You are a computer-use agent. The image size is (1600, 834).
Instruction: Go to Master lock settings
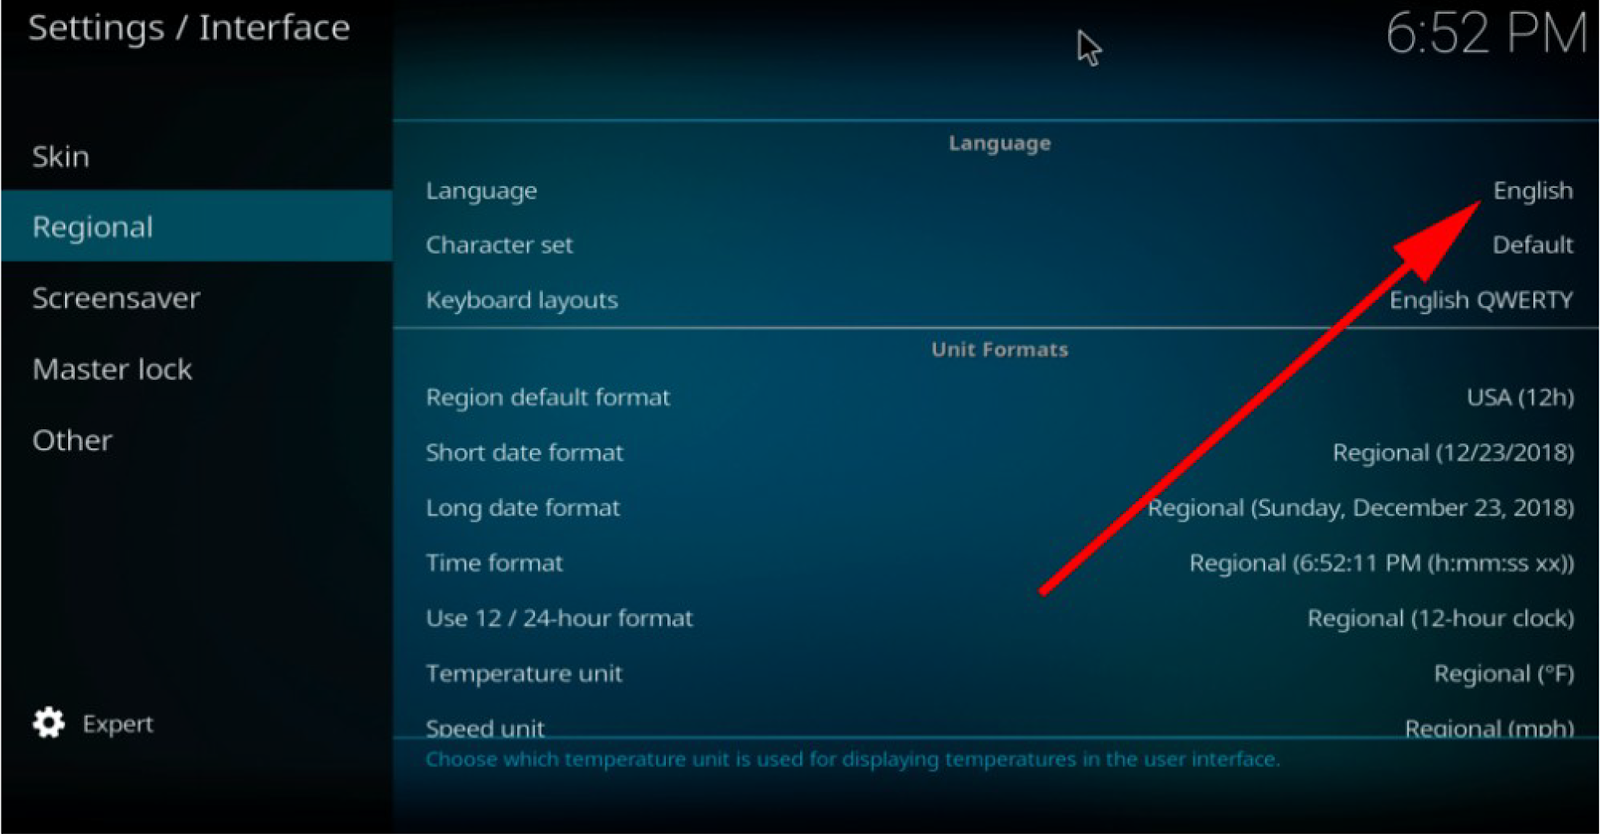point(196,368)
